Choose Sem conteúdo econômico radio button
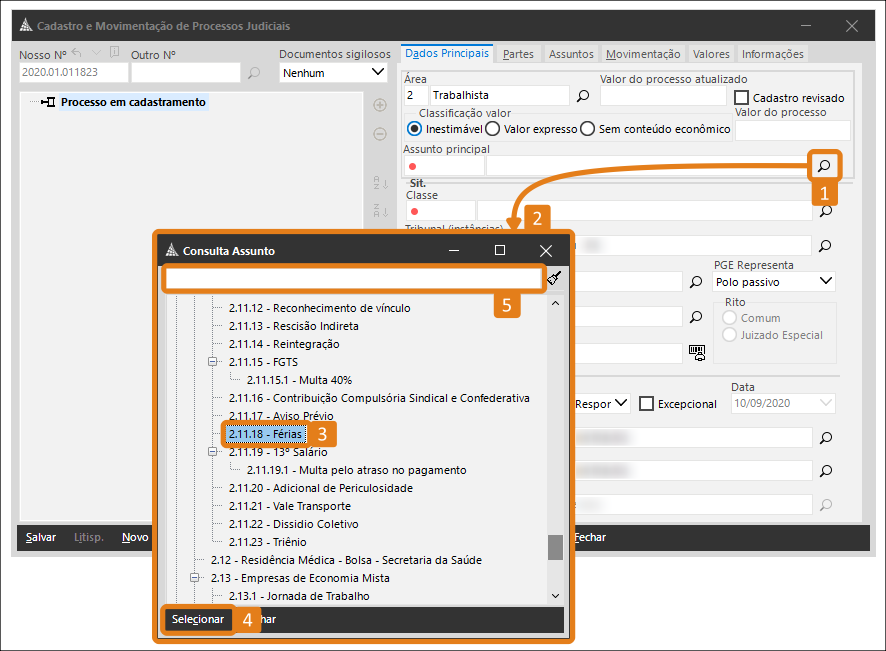 (x=588, y=129)
